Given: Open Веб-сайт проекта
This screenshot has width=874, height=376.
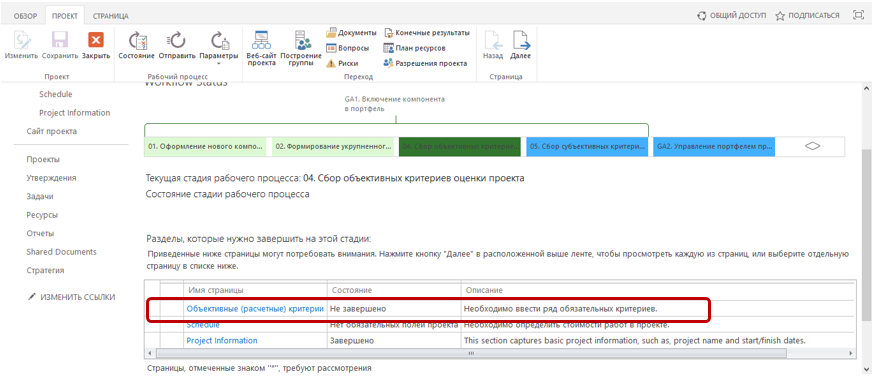Looking at the screenshot, I should pos(261,48).
